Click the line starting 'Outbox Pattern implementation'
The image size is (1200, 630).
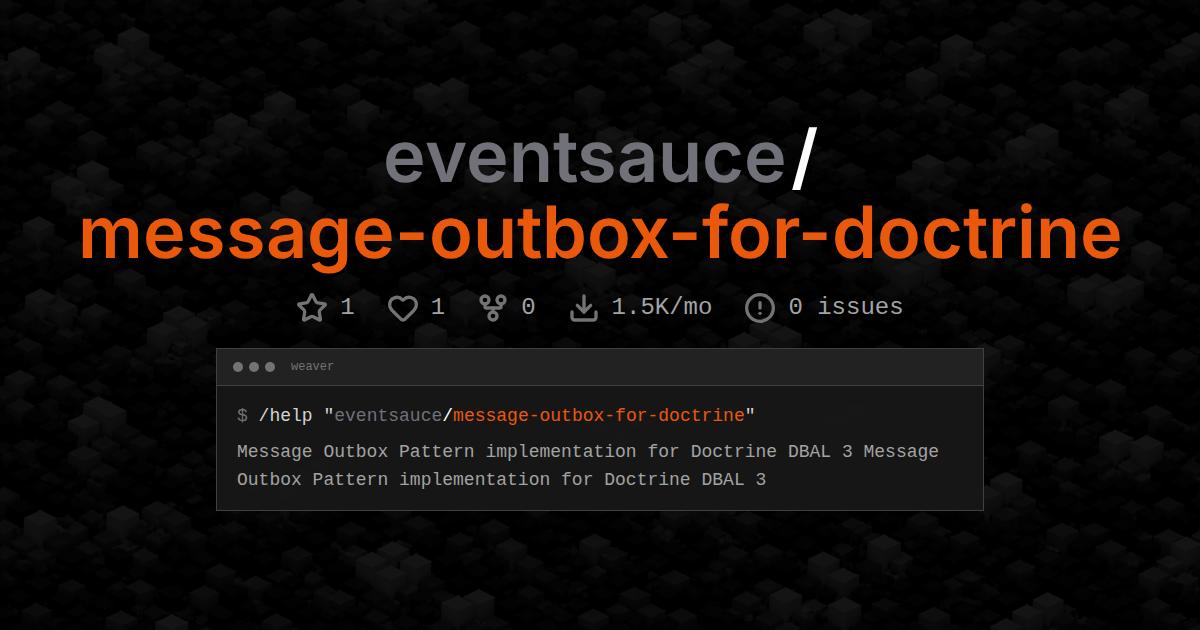(501, 480)
